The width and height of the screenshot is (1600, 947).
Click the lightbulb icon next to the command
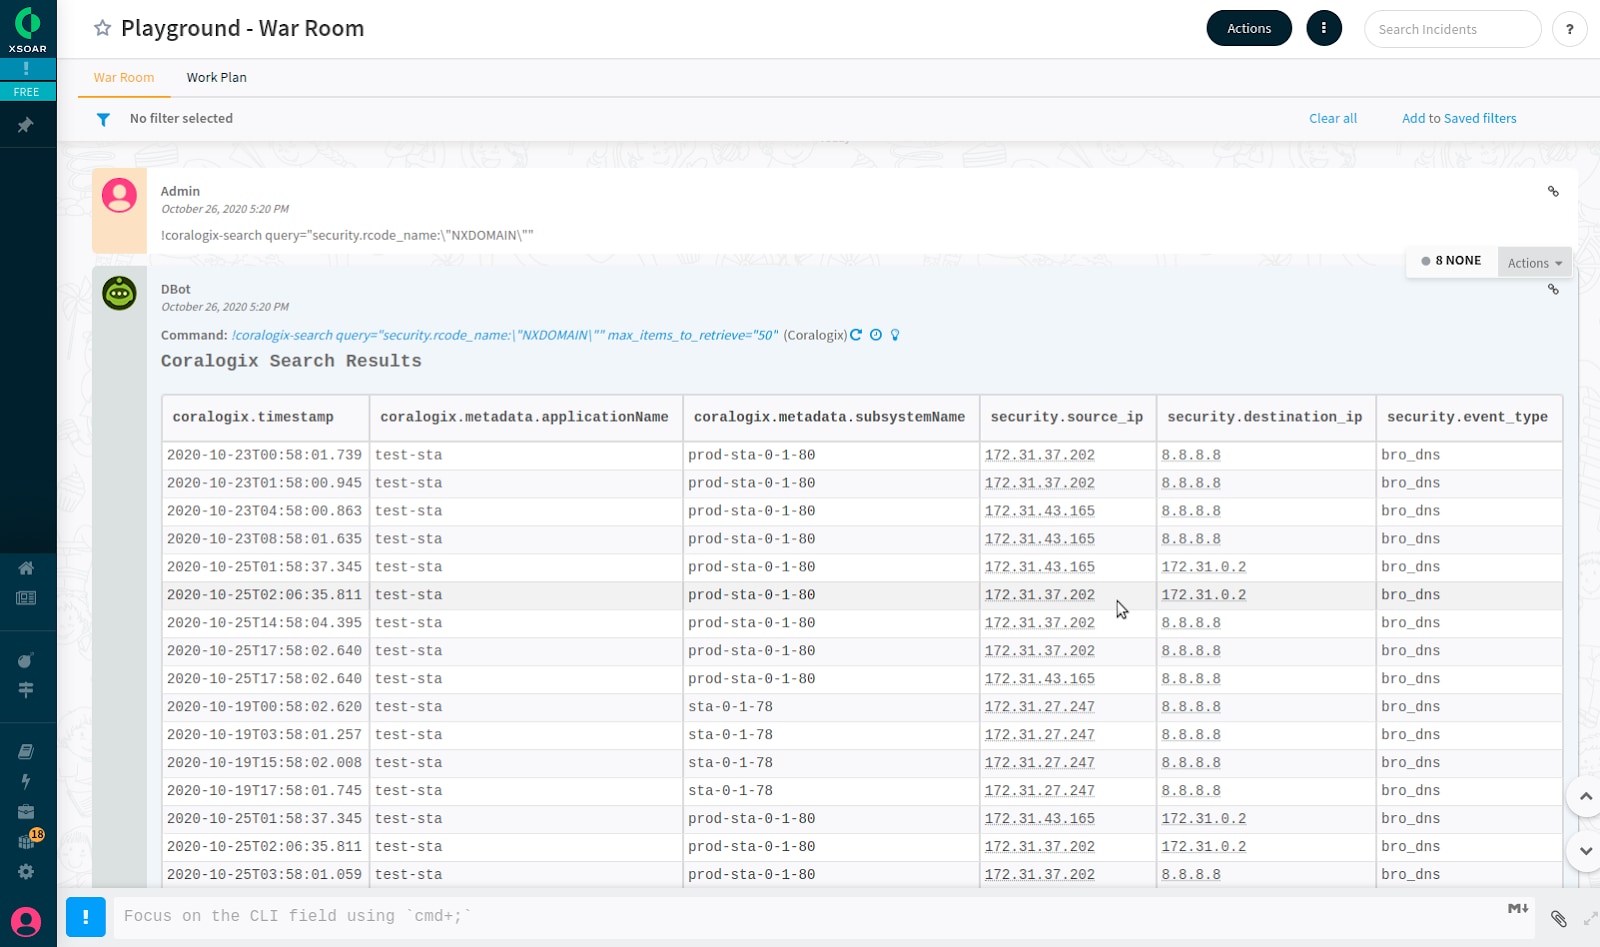point(895,335)
